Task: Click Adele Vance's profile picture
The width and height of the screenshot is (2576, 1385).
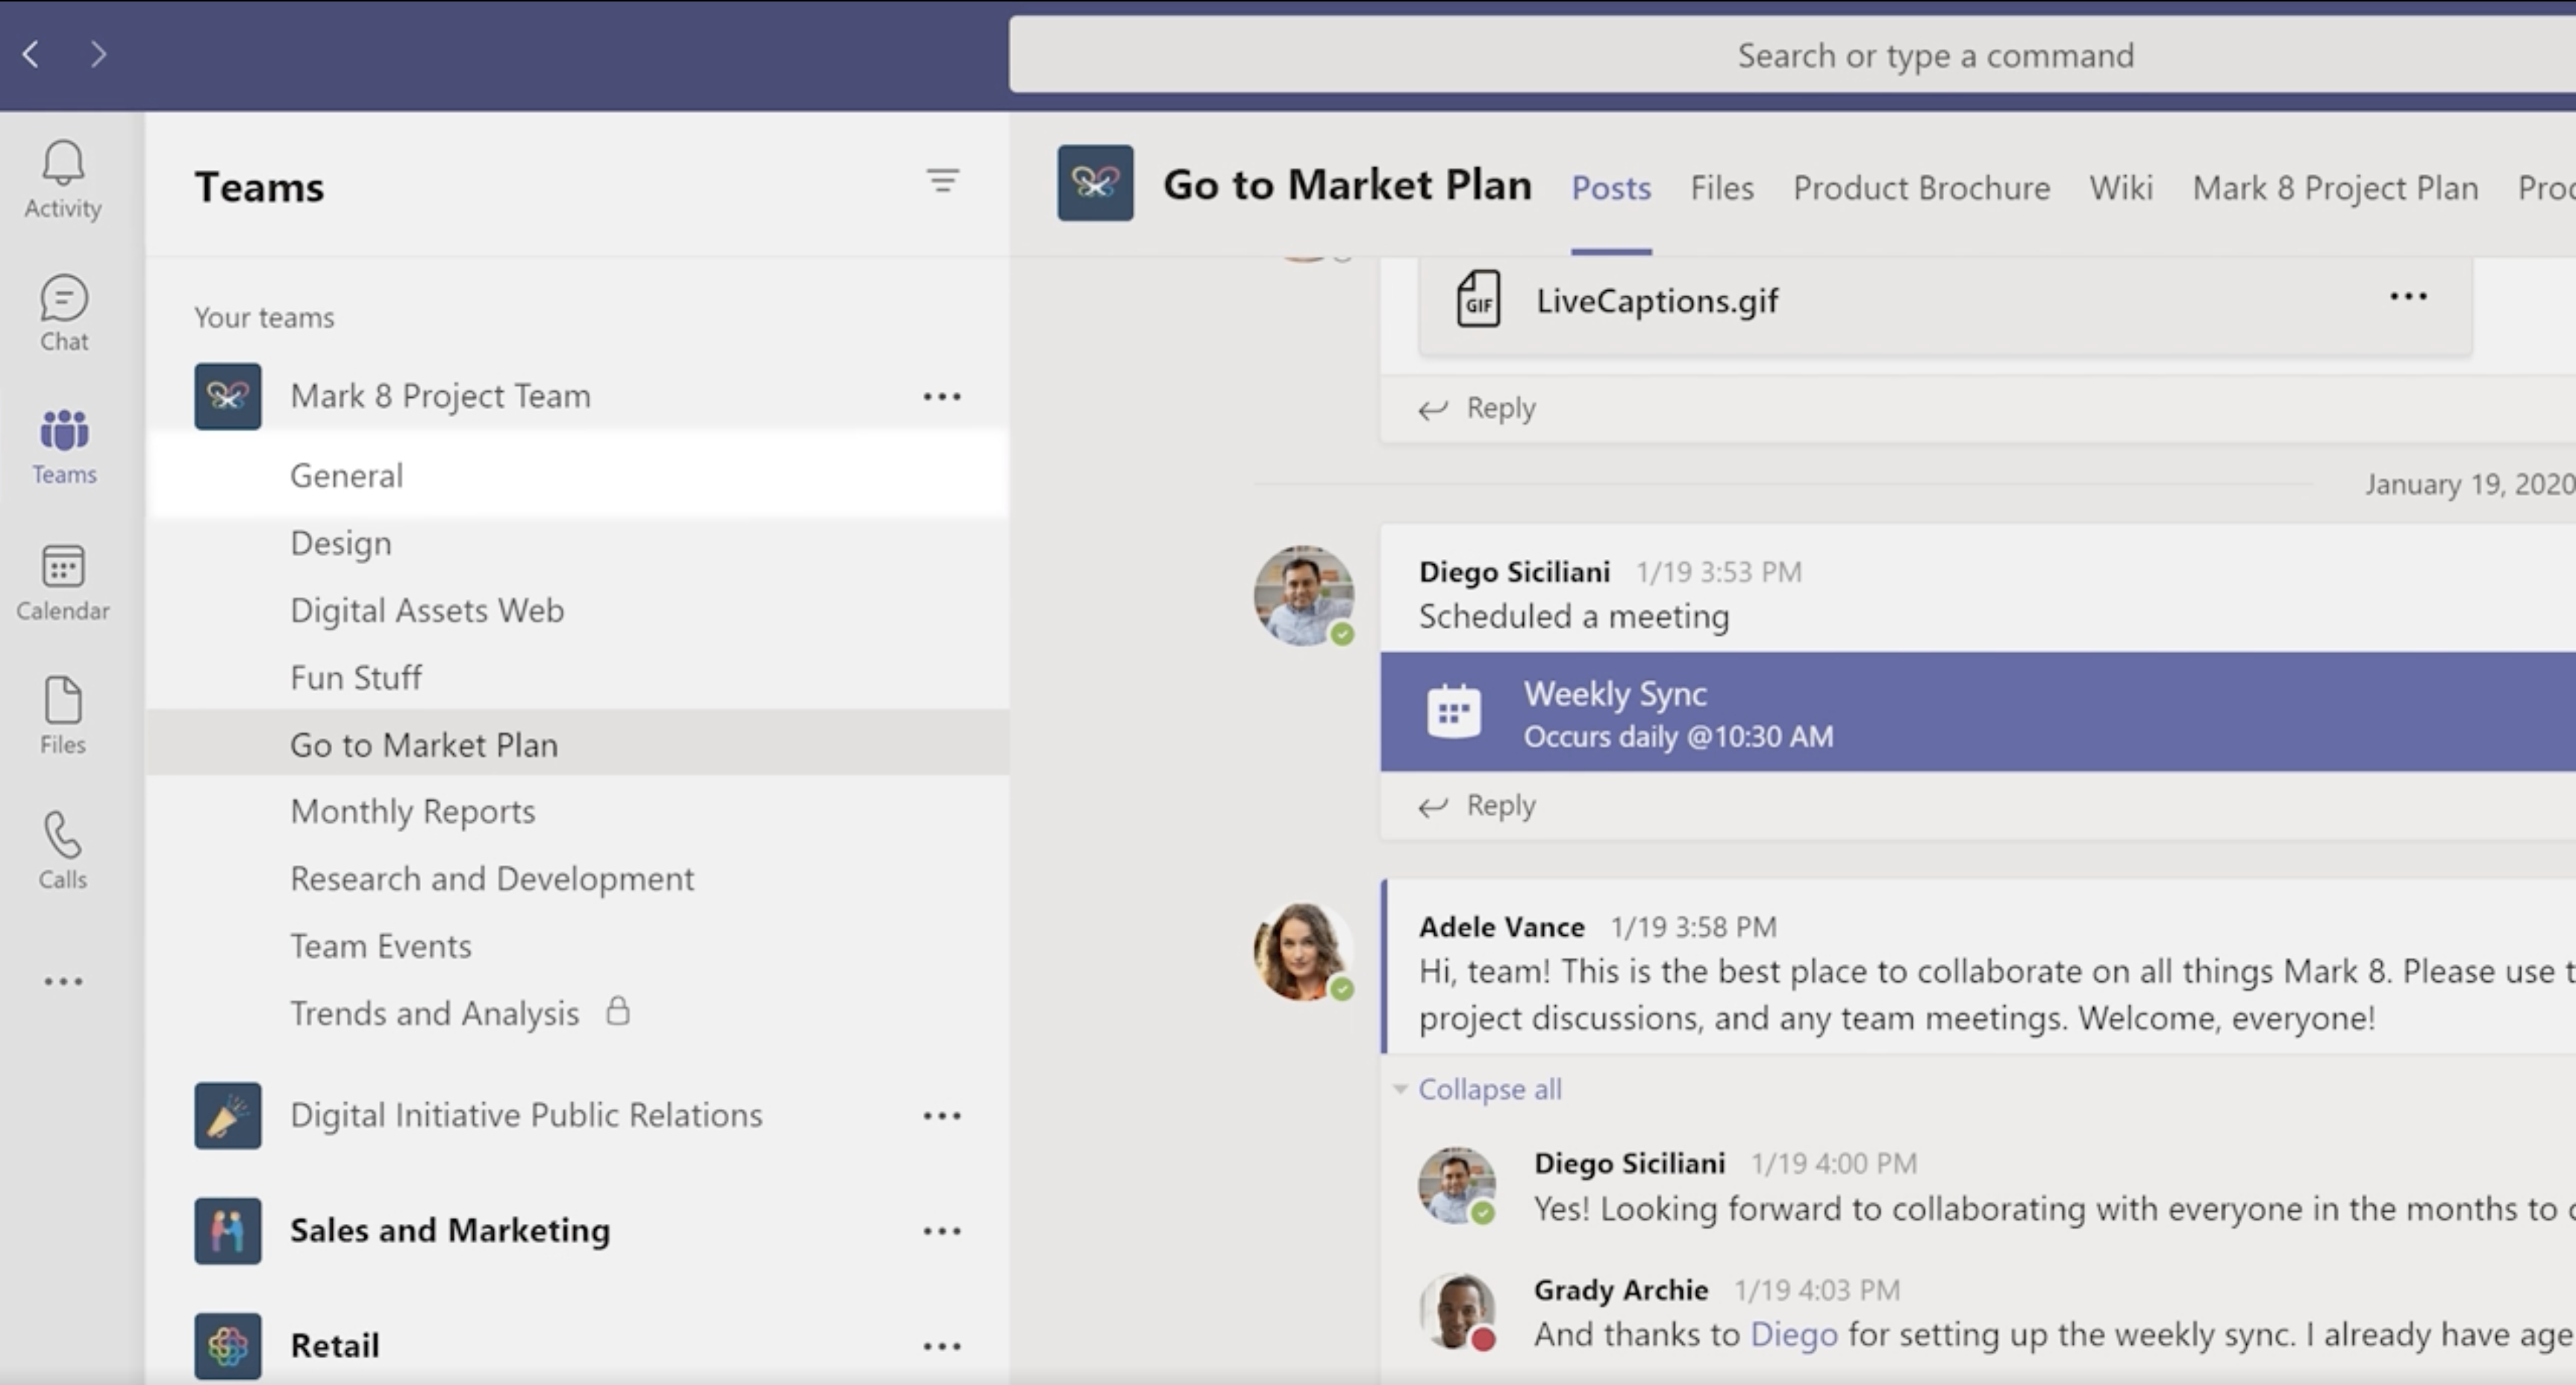Action: coord(1304,952)
